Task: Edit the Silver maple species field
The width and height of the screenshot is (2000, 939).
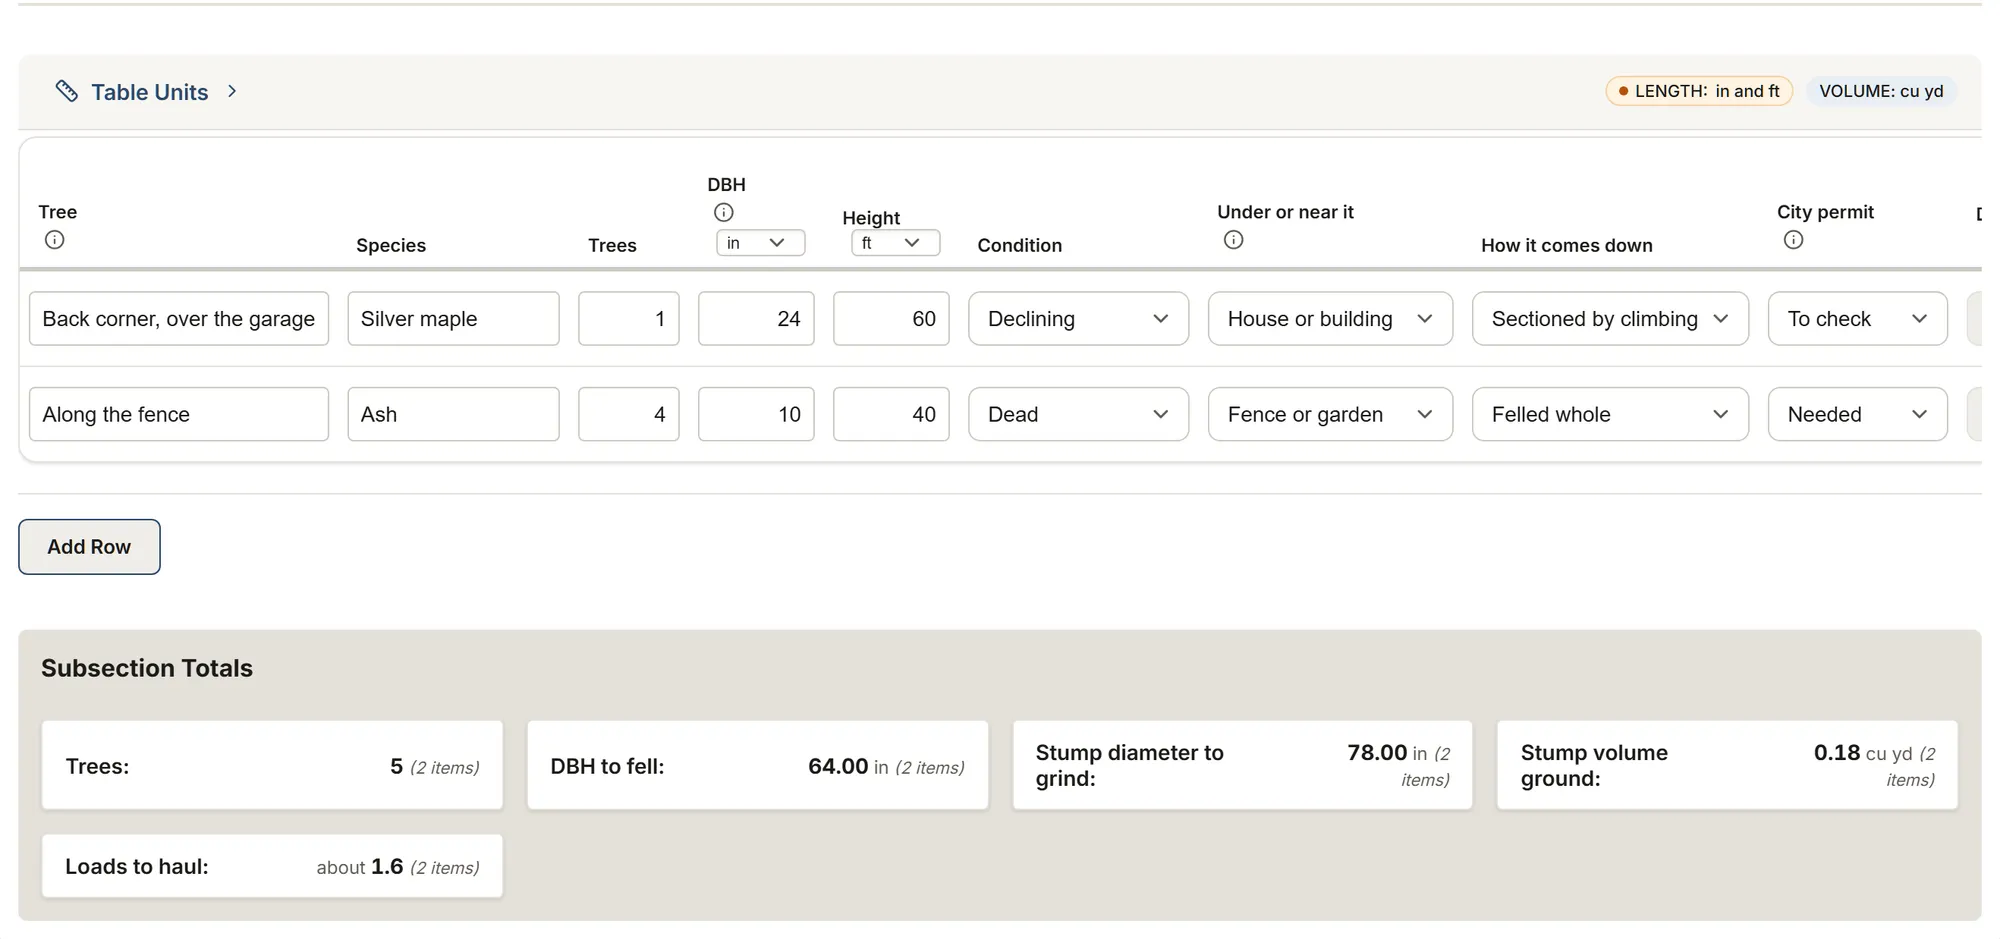Action: click(453, 319)
